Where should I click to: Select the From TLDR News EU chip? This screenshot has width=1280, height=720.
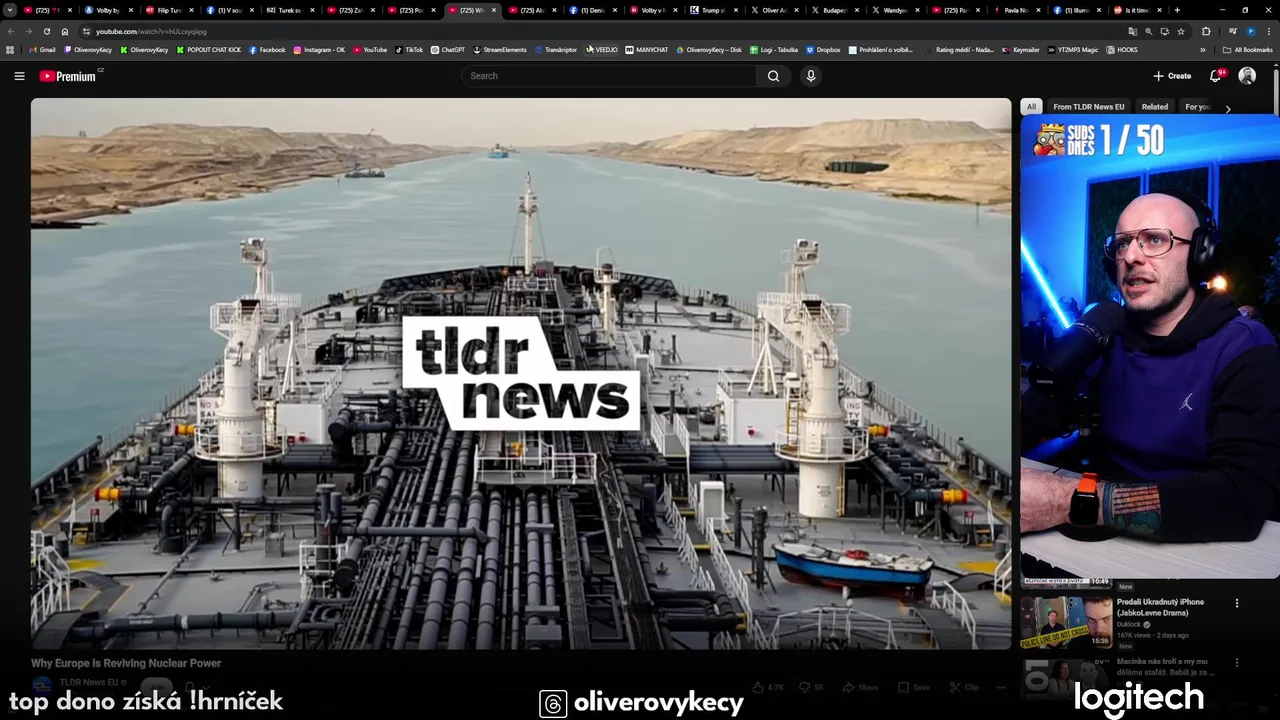[1088, 107]
